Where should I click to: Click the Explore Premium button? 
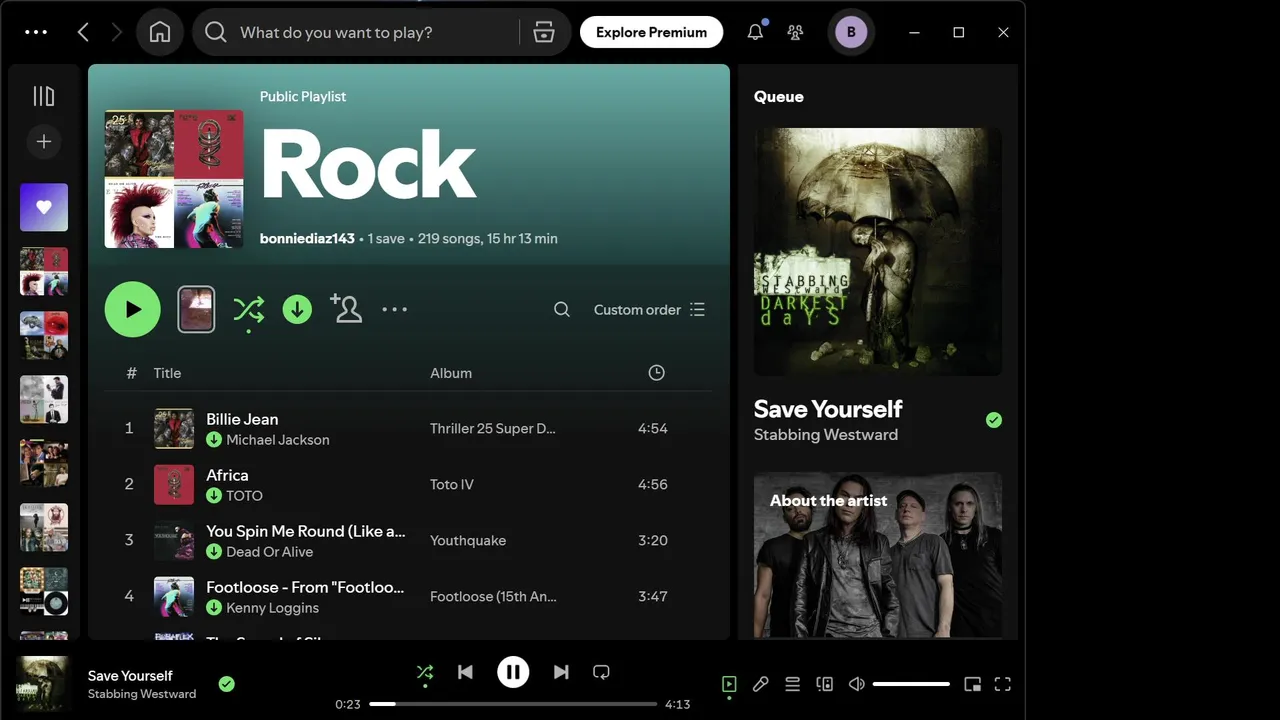coord(651,32)
